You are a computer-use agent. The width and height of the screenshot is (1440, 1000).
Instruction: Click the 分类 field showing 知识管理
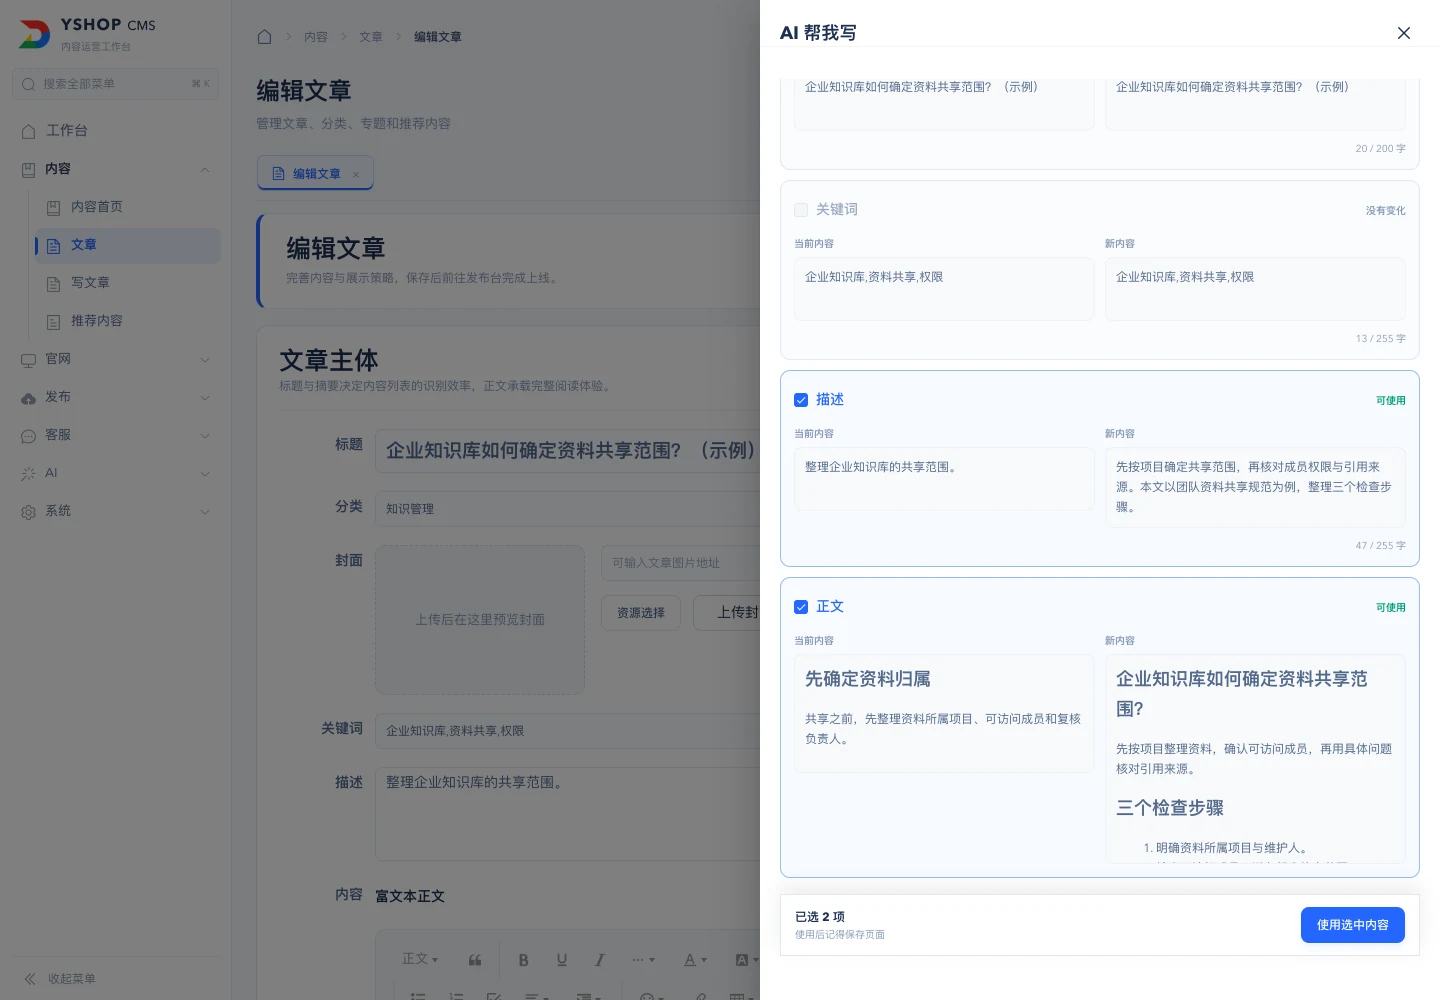coord(567,508)
